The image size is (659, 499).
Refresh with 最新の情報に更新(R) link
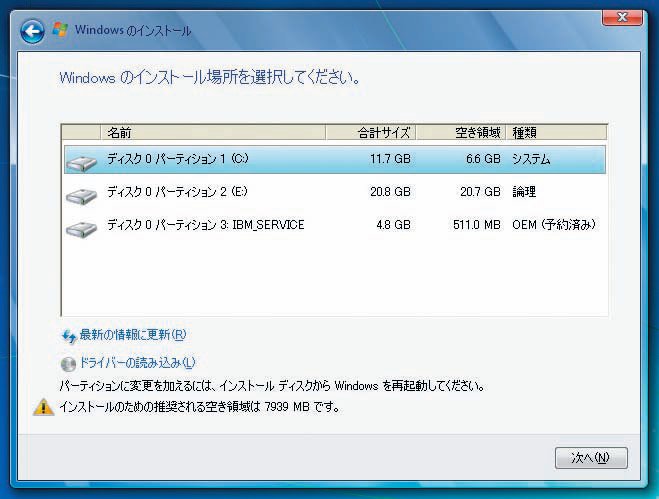[133, 335]
